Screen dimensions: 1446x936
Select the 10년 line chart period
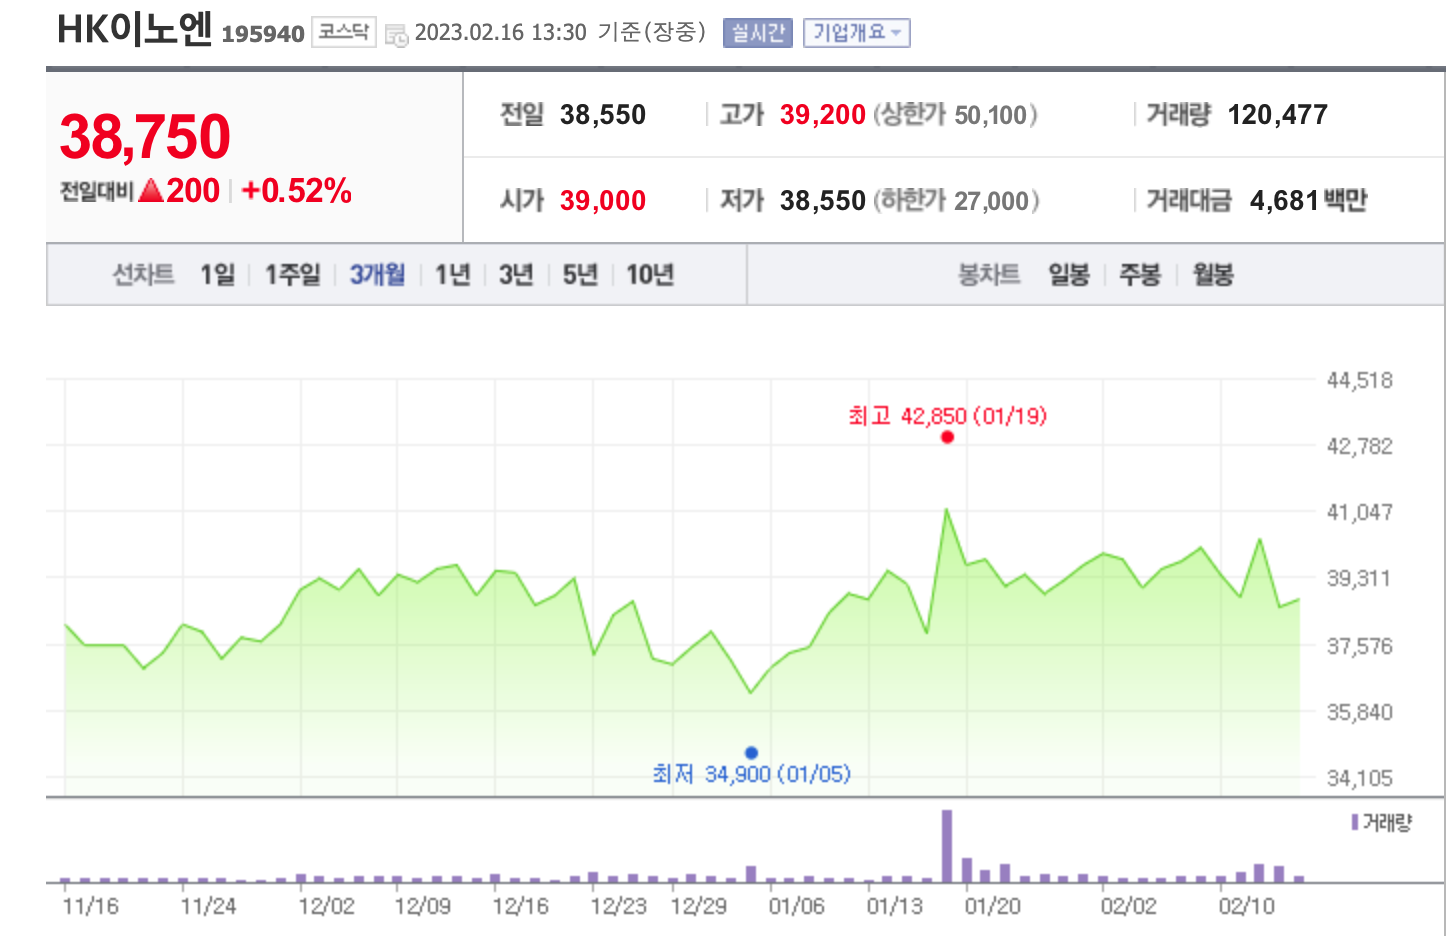(650, 274)
